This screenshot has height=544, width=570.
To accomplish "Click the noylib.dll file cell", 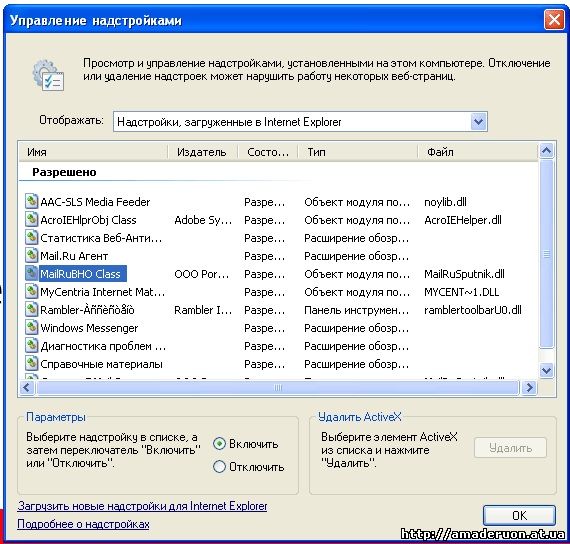I will pos(445,202).
